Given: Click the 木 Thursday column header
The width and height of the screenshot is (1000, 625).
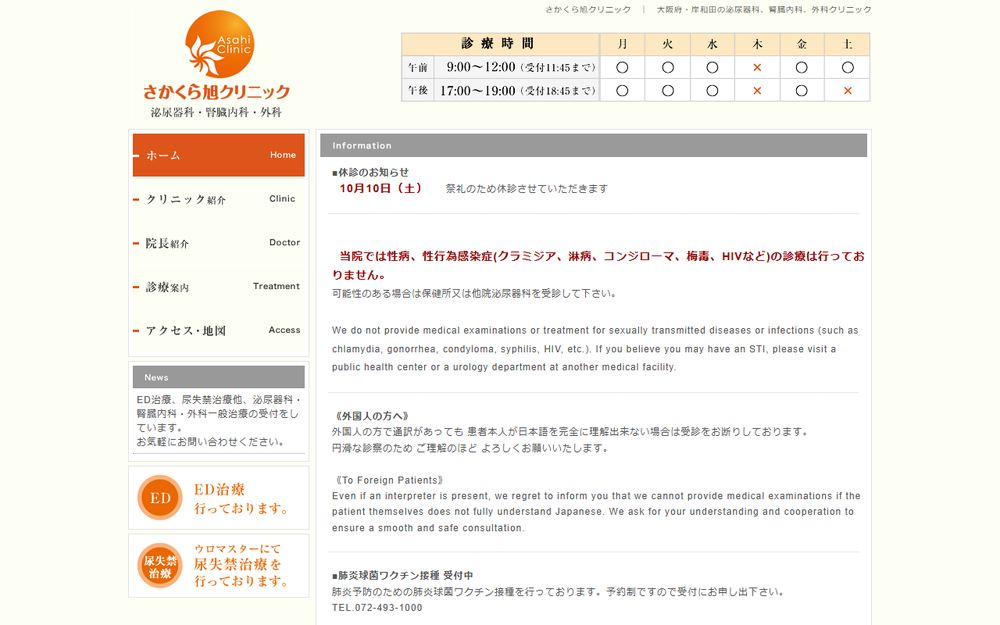Looking at the screenshot, I should click(757, 44).
